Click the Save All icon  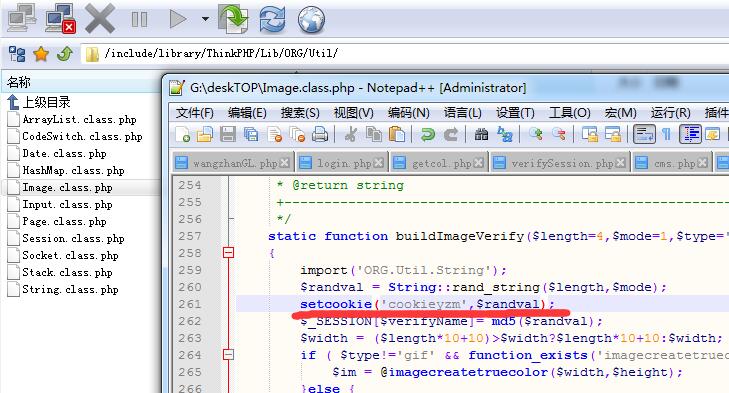[x=251, y=134]
